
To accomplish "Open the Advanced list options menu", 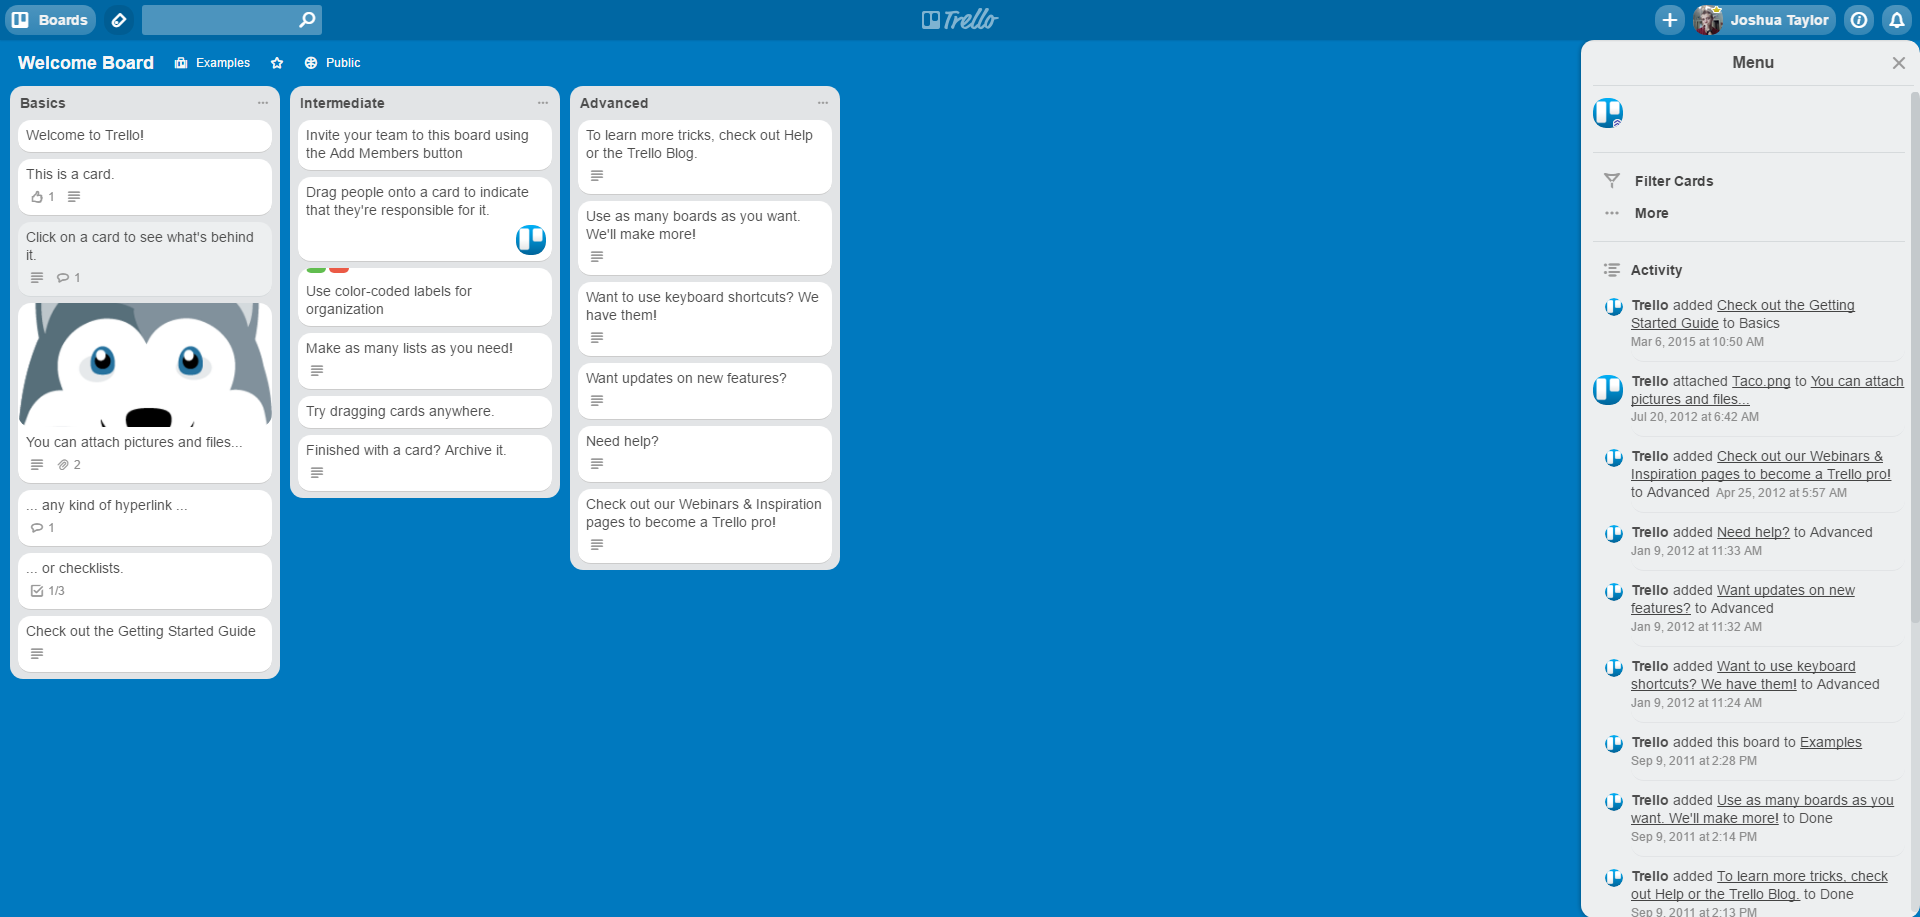I will pyautogui.click(x=823, y=103).
